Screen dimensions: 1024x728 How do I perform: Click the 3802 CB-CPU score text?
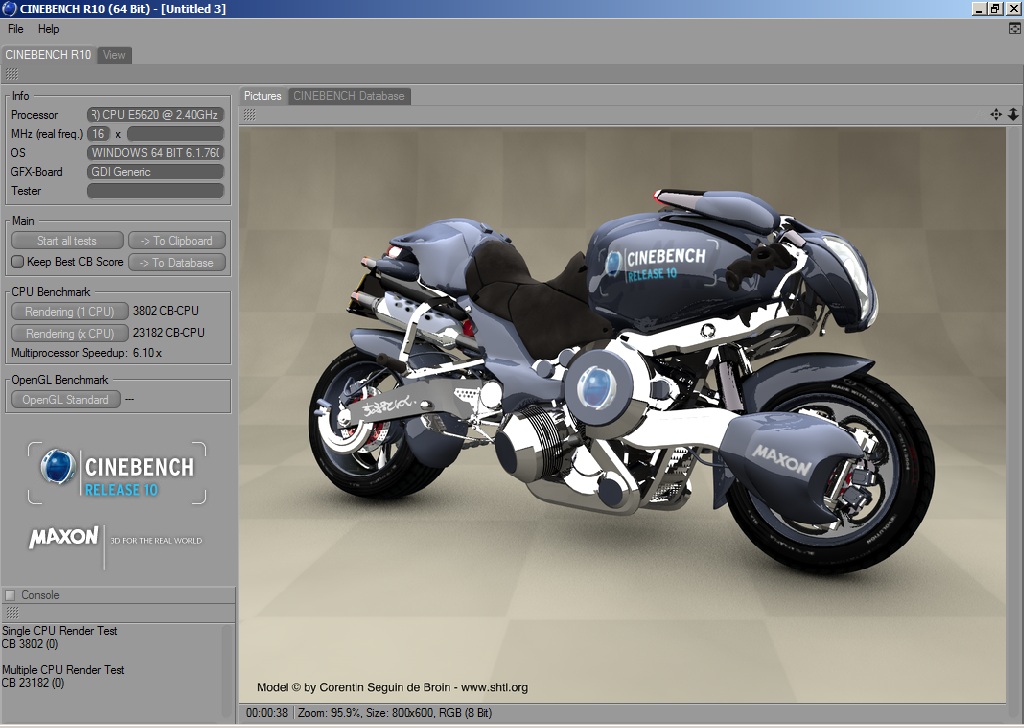click(x=166, y=311)
